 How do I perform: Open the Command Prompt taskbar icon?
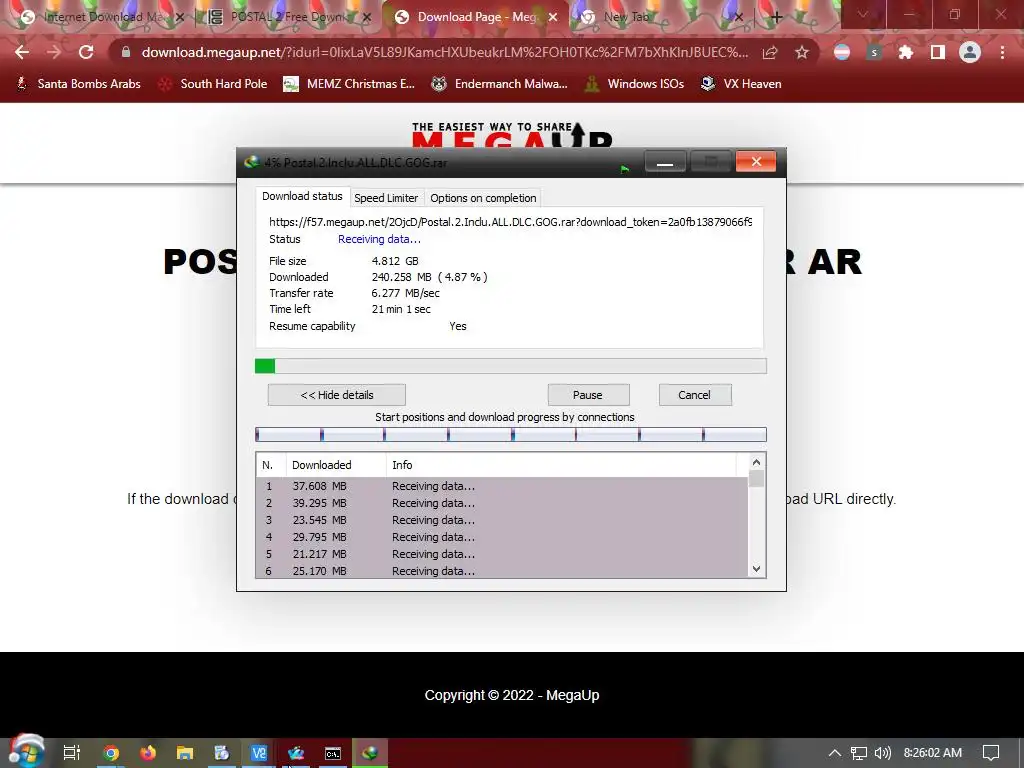tap(333, 753)
